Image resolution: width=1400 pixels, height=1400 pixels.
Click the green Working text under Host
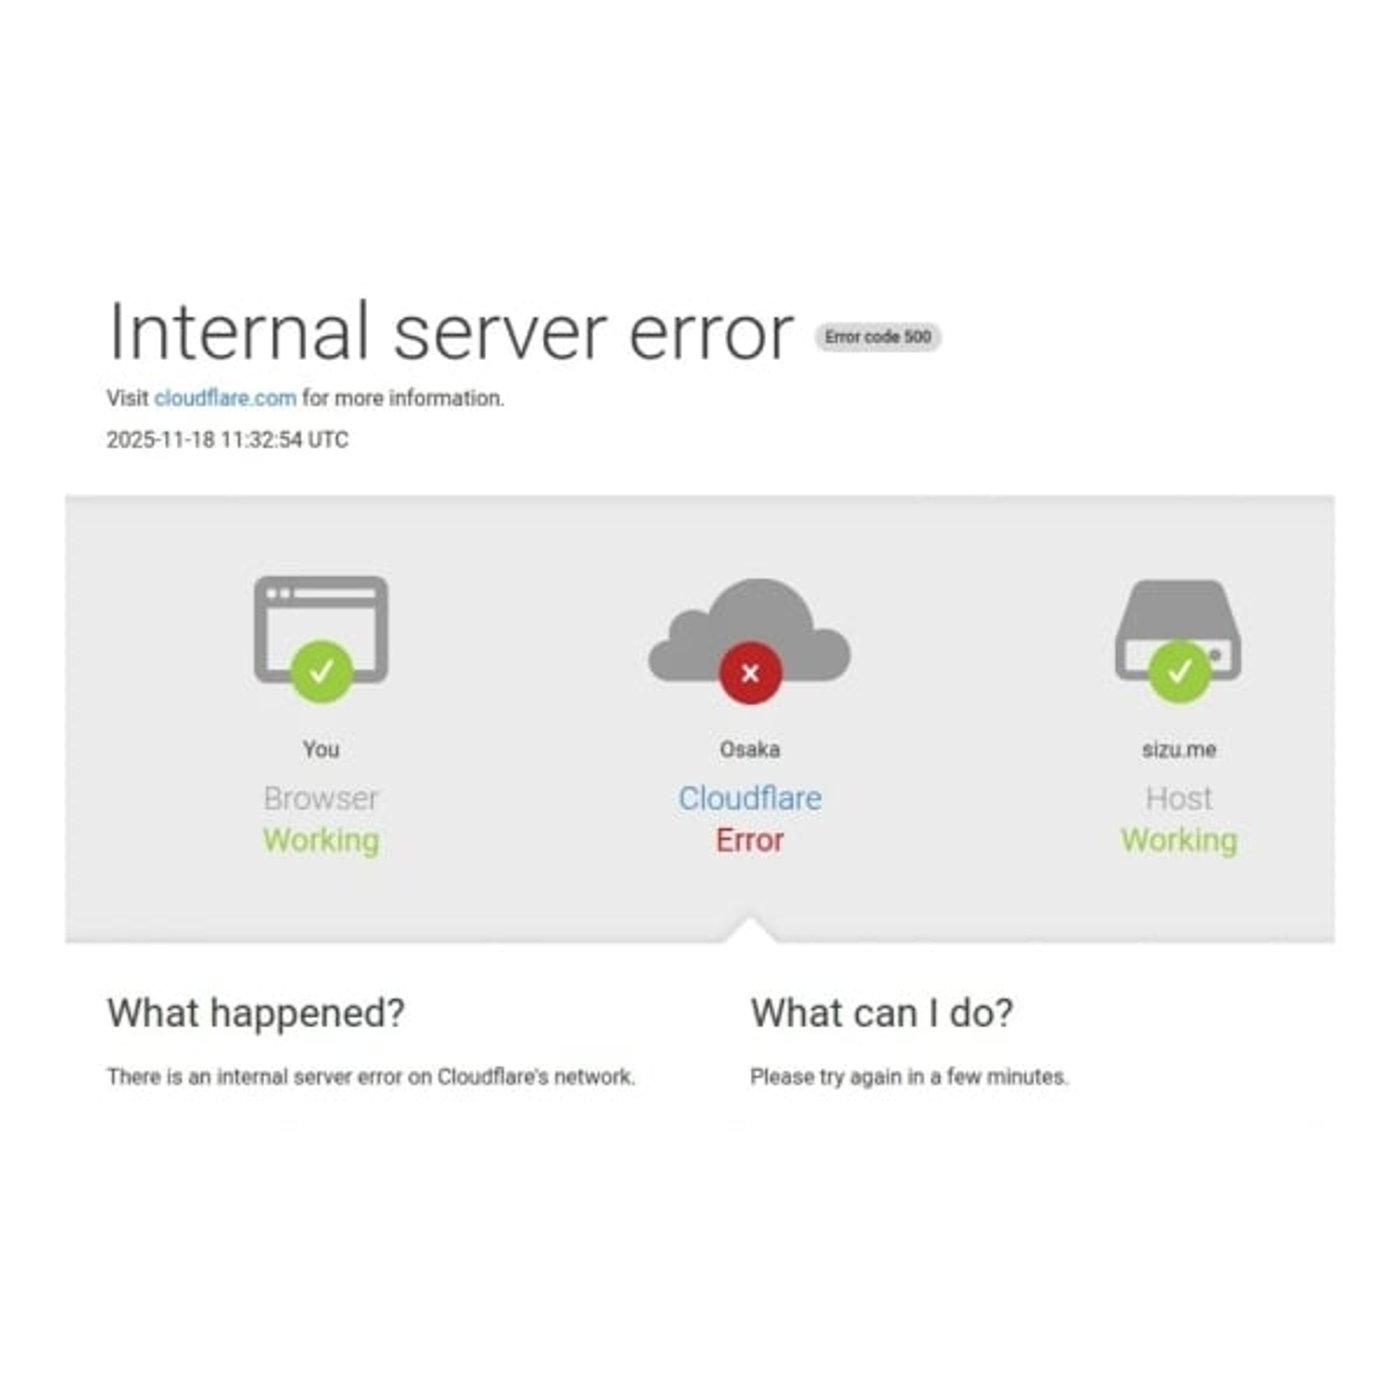pyautogui.click(x=1179, y=840)
